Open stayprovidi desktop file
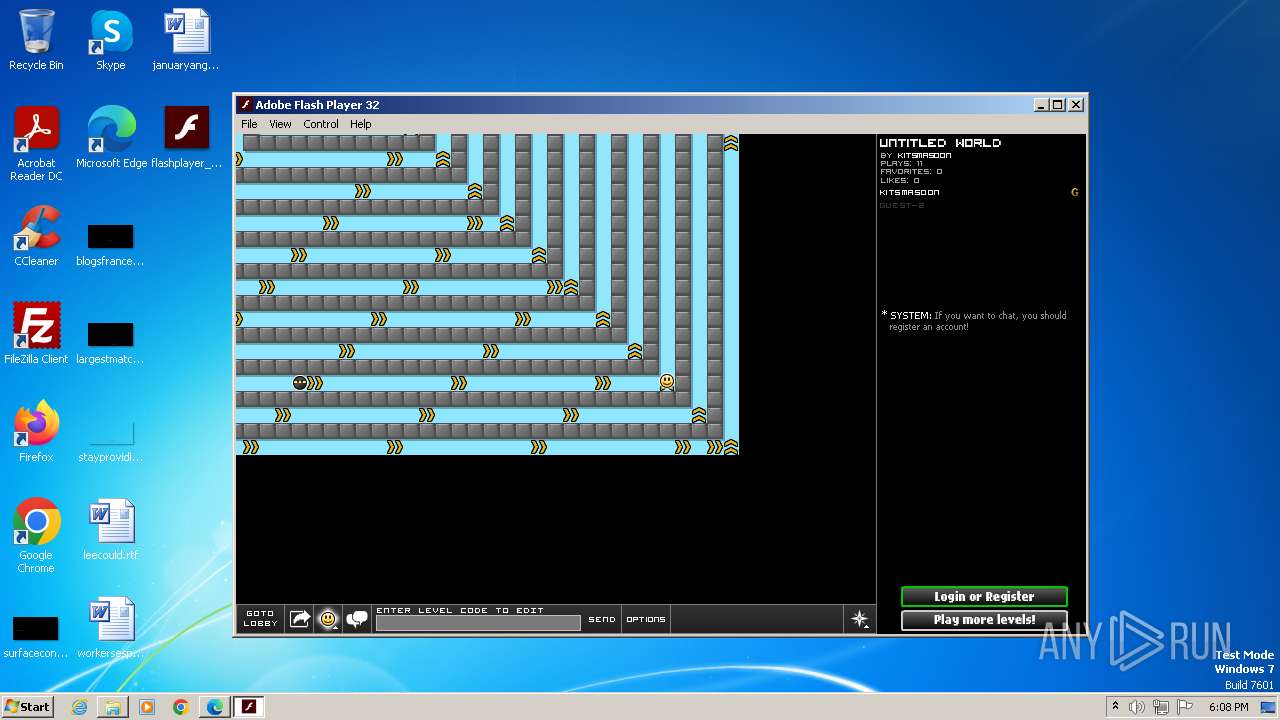Image resolution: width=1280 pixels, height=720 pixels. pos(110,441)
